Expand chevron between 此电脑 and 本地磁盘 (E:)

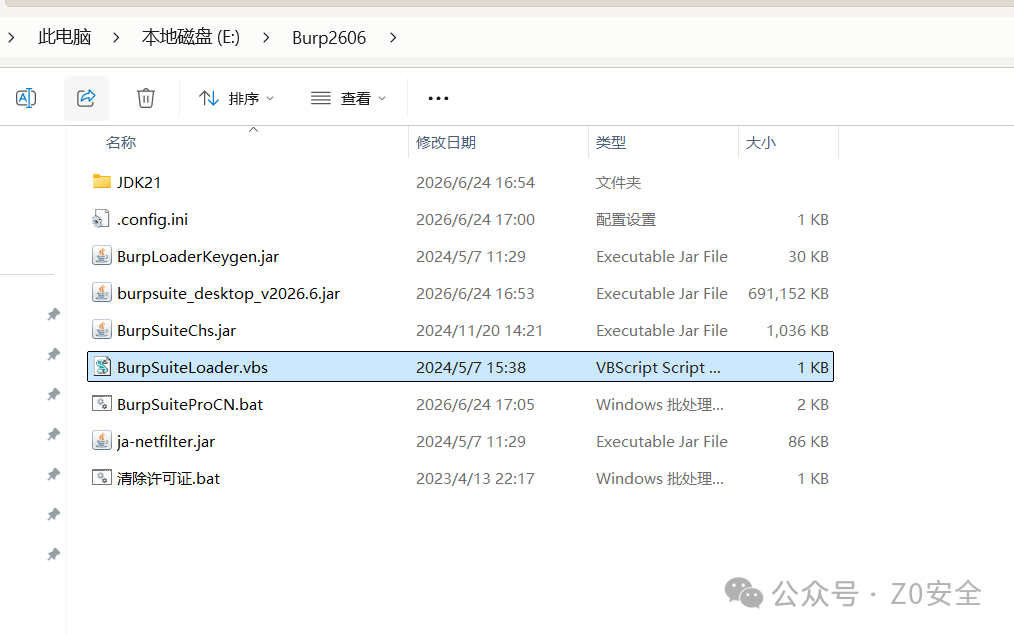click(116, 38)
